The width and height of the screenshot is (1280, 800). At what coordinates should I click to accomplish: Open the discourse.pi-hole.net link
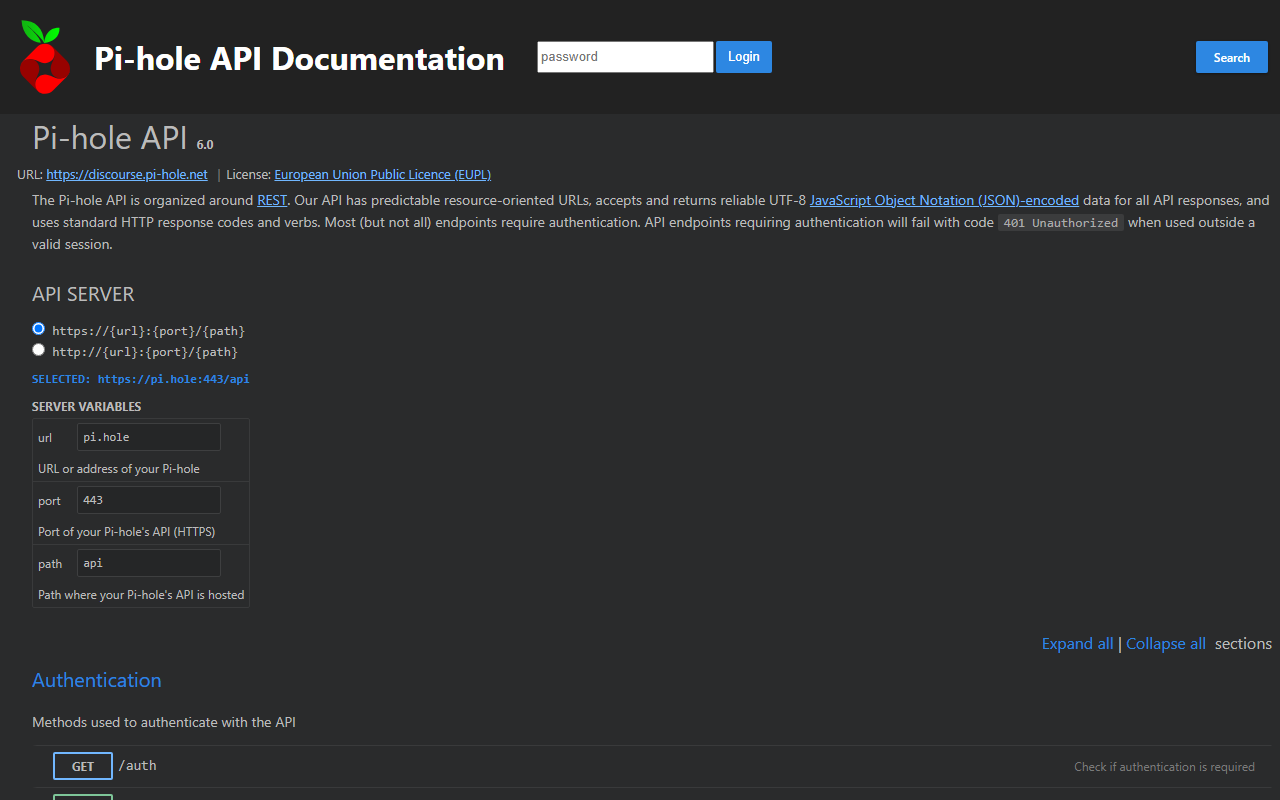[x=127, y=174]
